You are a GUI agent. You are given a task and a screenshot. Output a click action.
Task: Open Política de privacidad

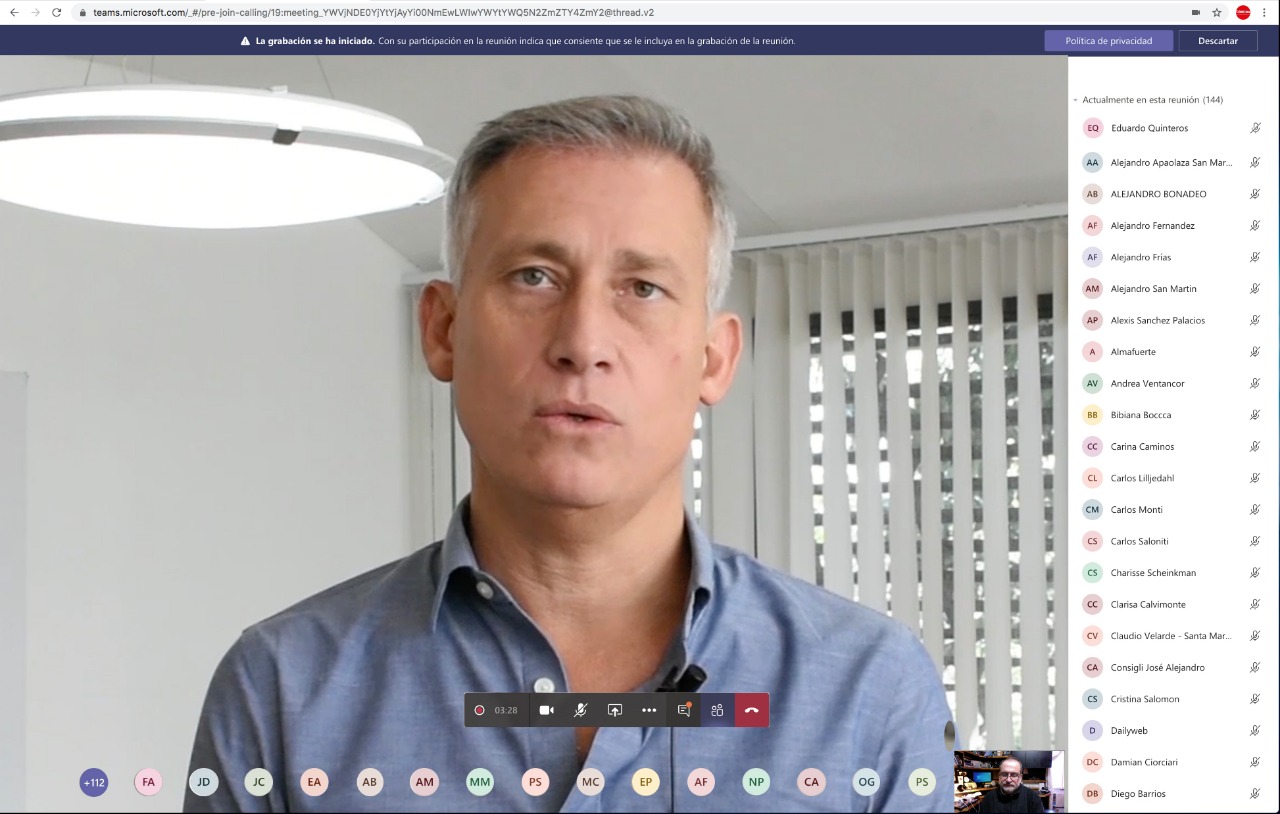[x=1109, y=41]
